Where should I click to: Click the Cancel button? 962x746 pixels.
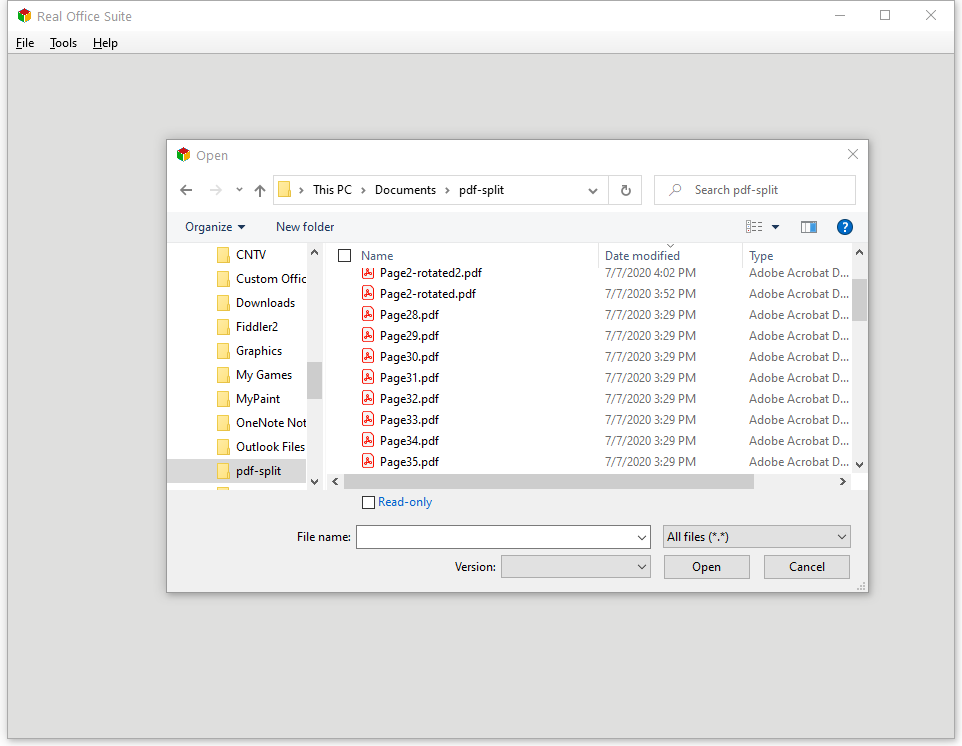pos(807,567)
